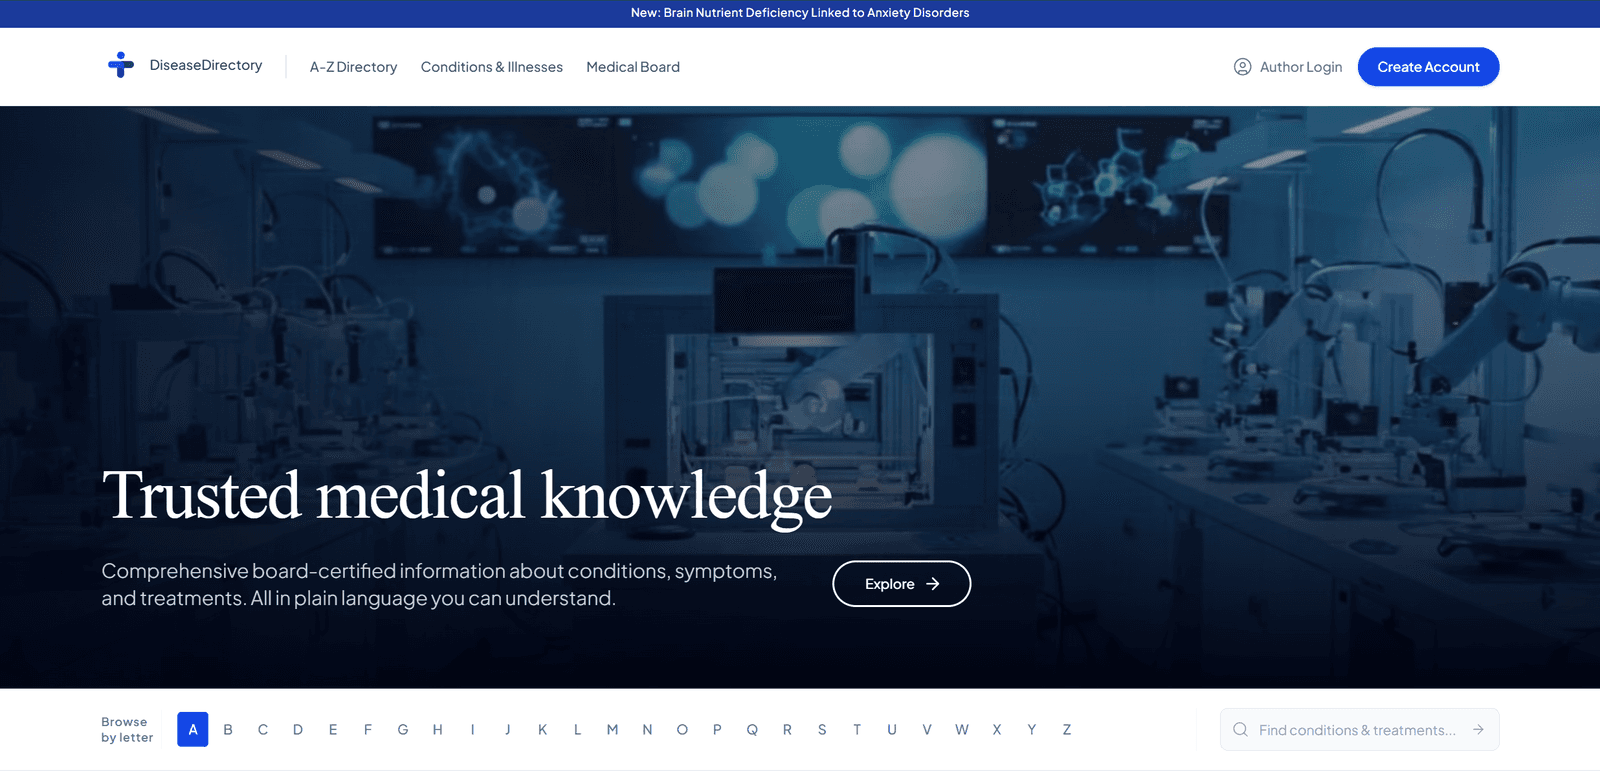Click the Comprehensive board-certified information paragraph

[x=439, y=585]
